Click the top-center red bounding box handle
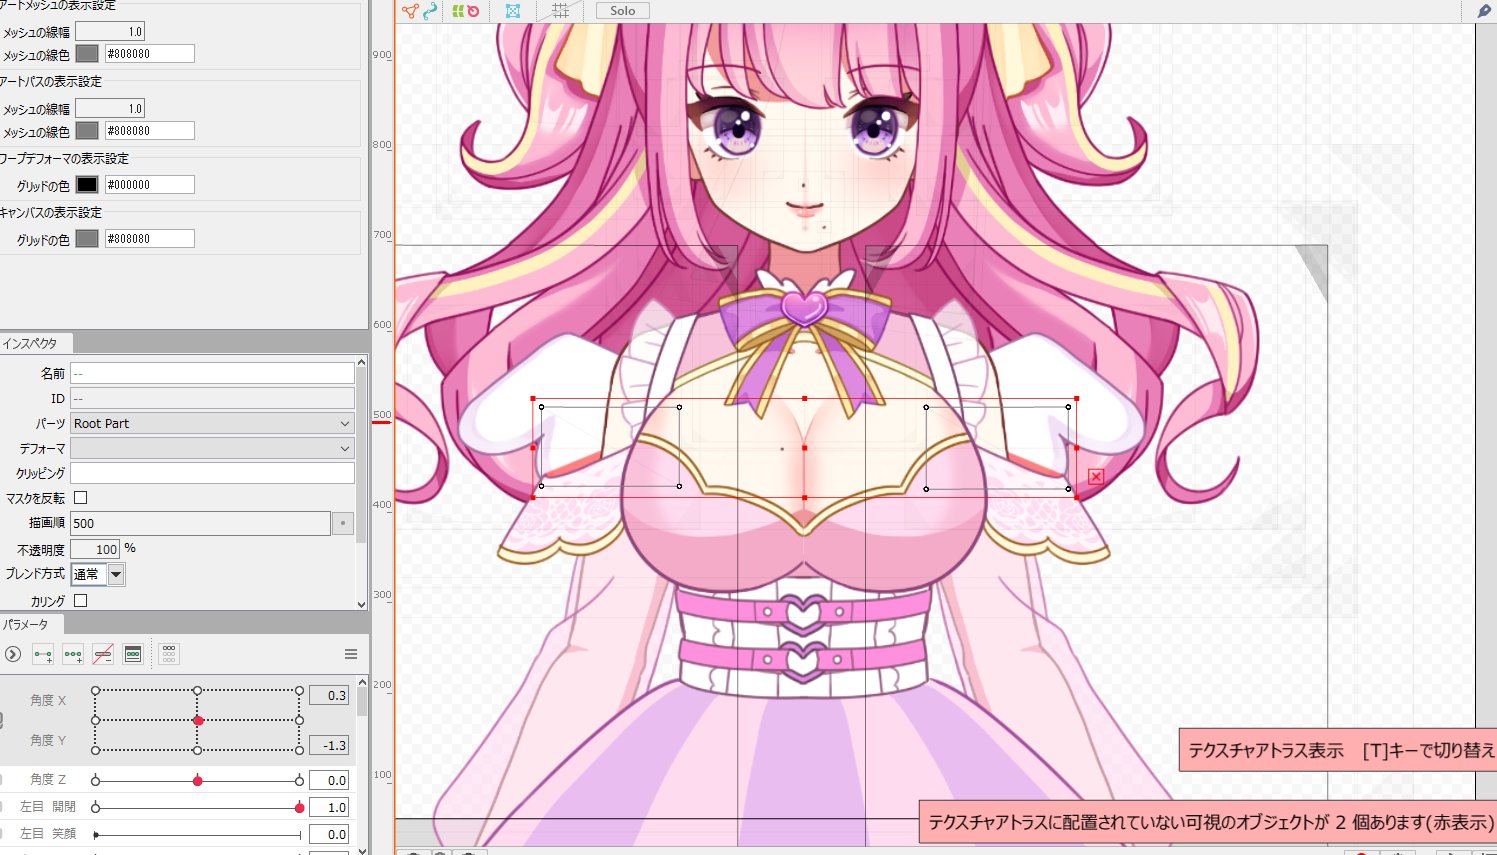This screenshot has width=1497, height=855. click(x=805, y=398)
